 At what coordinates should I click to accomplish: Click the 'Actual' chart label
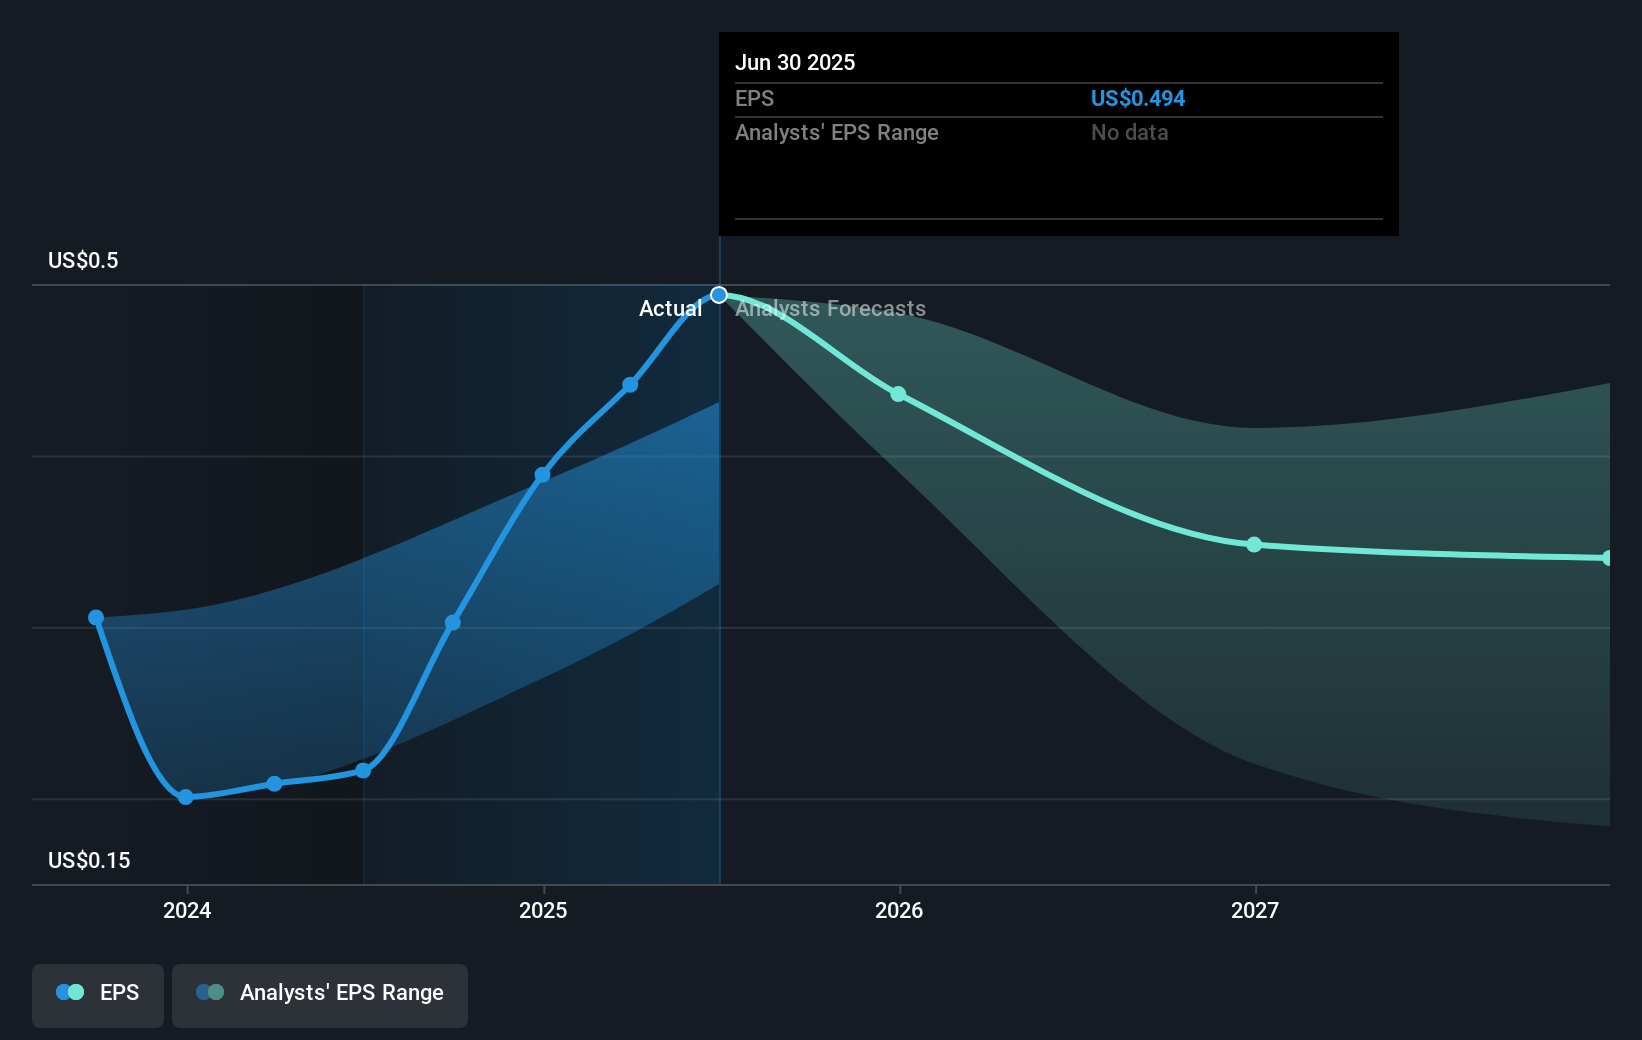click(x=670, y=309)
